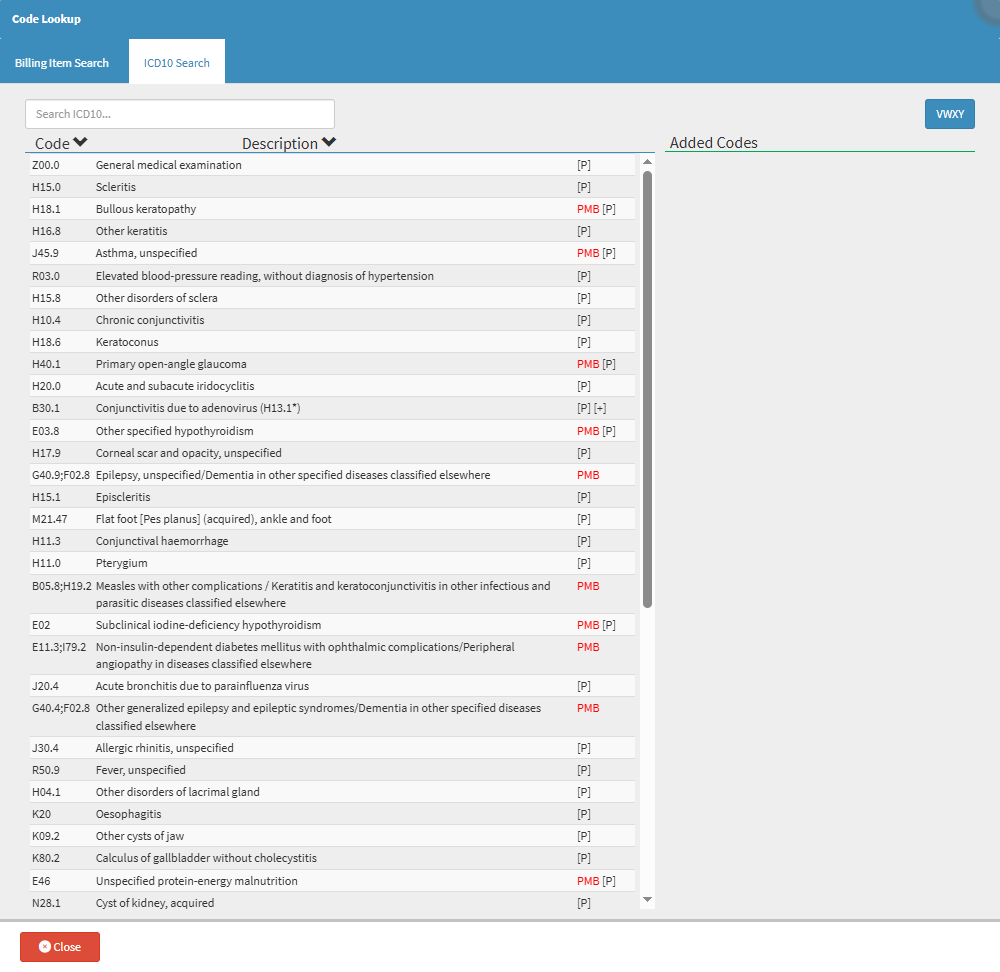The image size is (1000, 972).
Task: Pick J20.4 Acute bronchitis parainfluenza virus
Action: (x=332, y=686)
